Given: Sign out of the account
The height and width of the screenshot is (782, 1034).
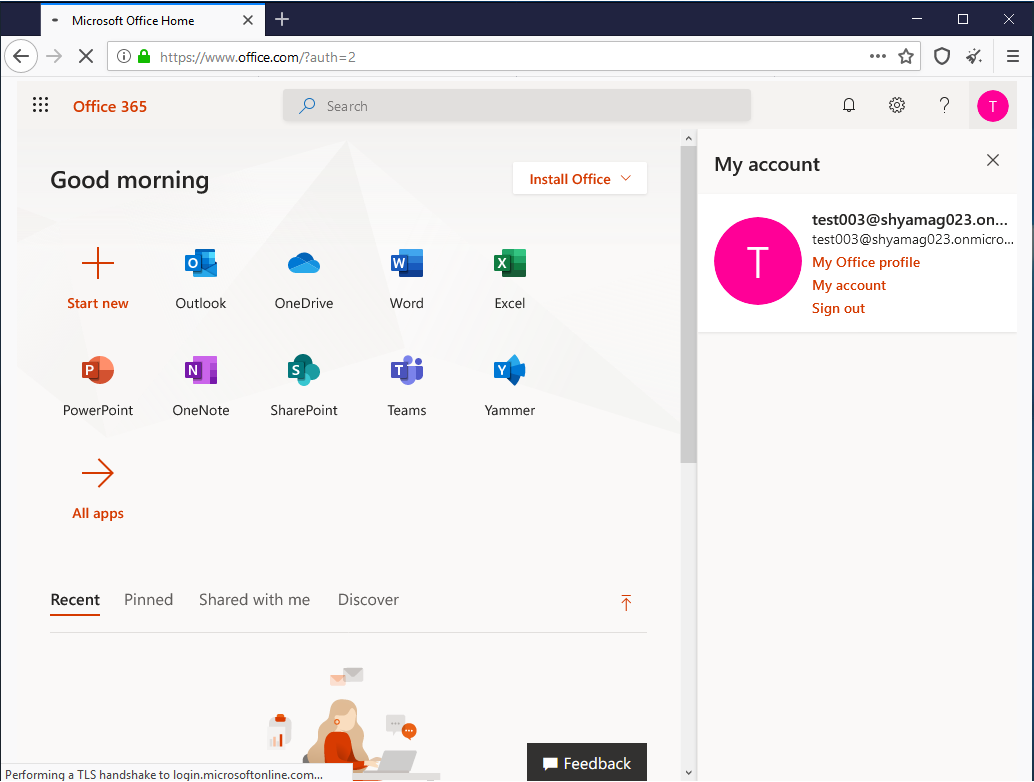Looking at the screenshot, I should tap(838, 309).
